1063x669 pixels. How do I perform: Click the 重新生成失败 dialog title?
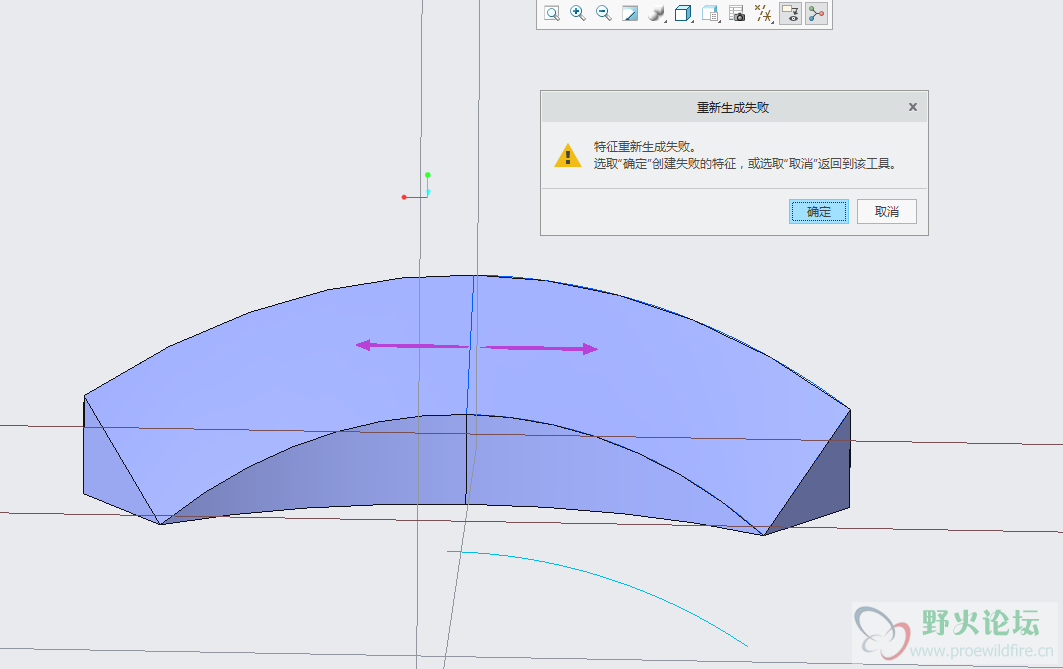coord(733,107)
